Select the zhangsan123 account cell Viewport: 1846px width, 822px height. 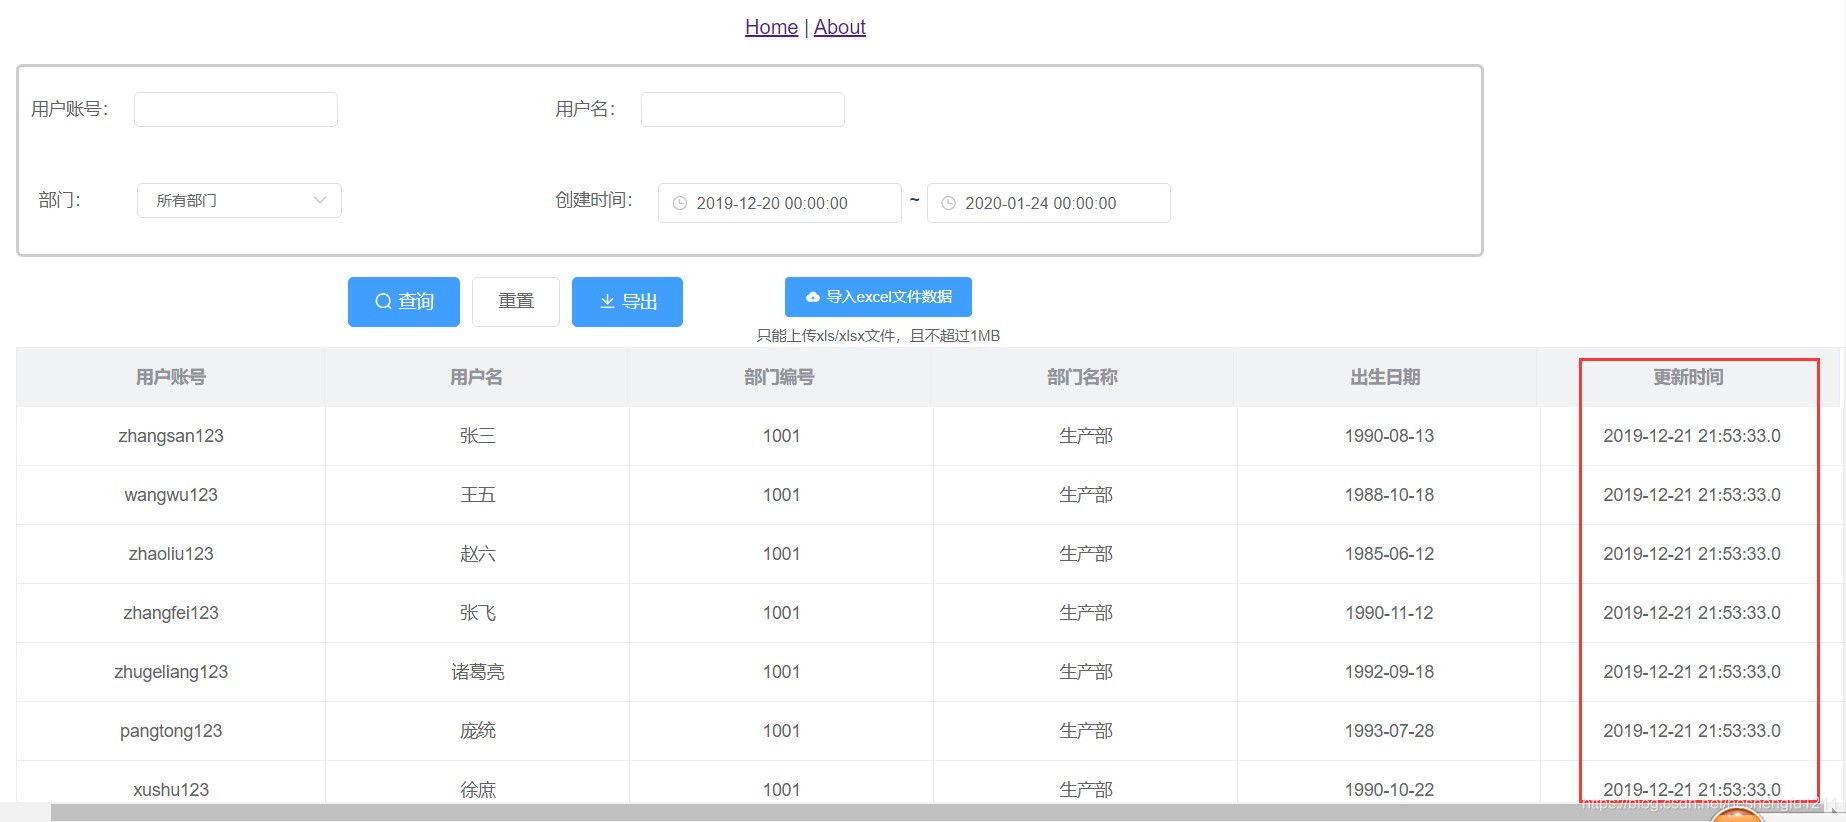click(171, 436)
